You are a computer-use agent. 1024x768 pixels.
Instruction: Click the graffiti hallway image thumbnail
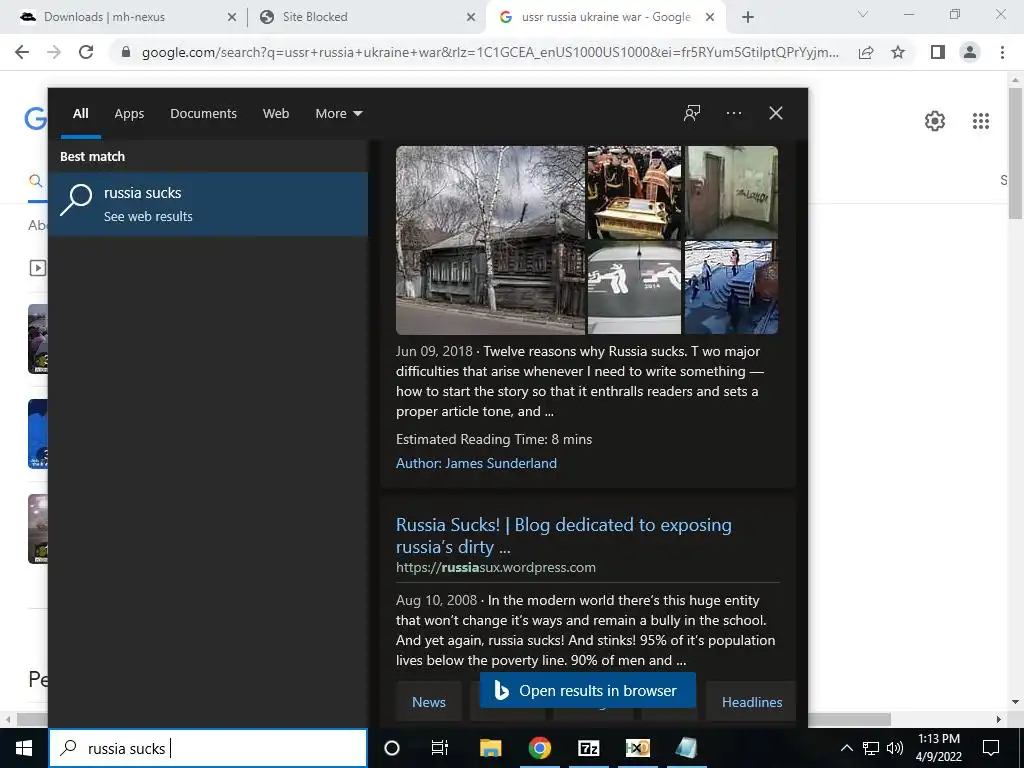pyautogui.click(x=731, y=193)
